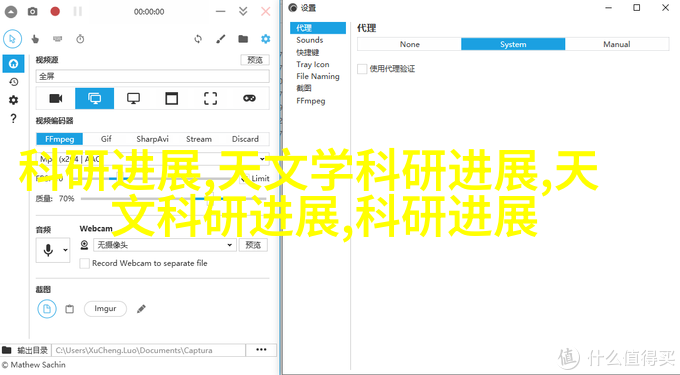The image size is (680, 375).
Task: Select screenshot to clipboard option
Action: pyautogui.click(x=69, y=309)
